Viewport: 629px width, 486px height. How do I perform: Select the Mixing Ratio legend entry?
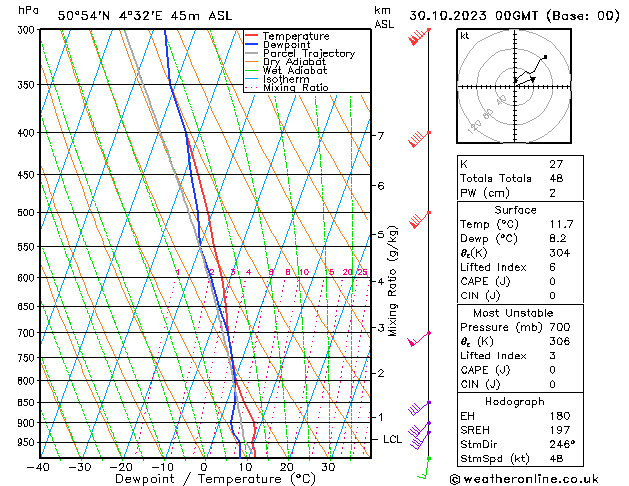coord(295,88)
